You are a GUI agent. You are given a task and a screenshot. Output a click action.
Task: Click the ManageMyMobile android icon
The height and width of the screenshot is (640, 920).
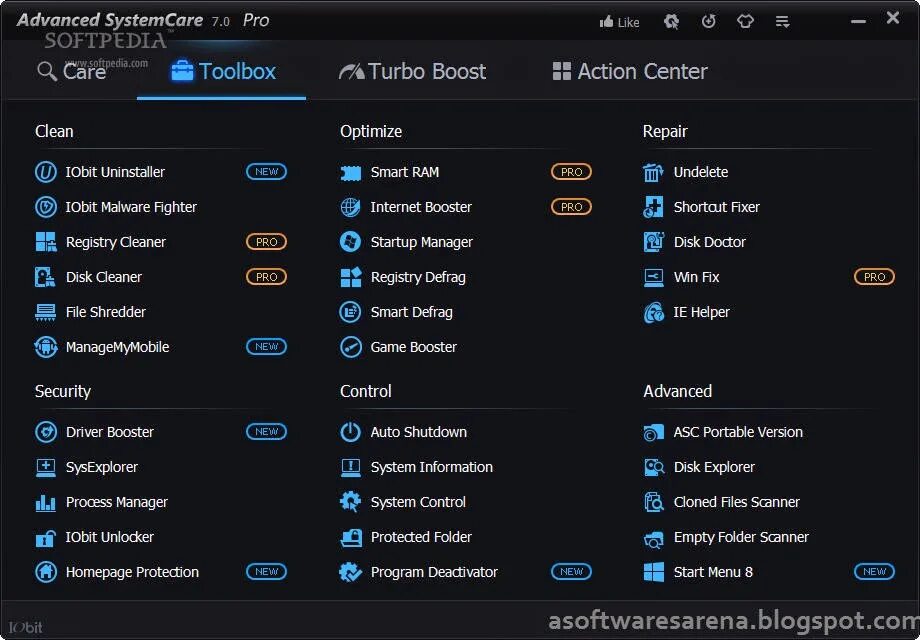click(x=46, y=347)
